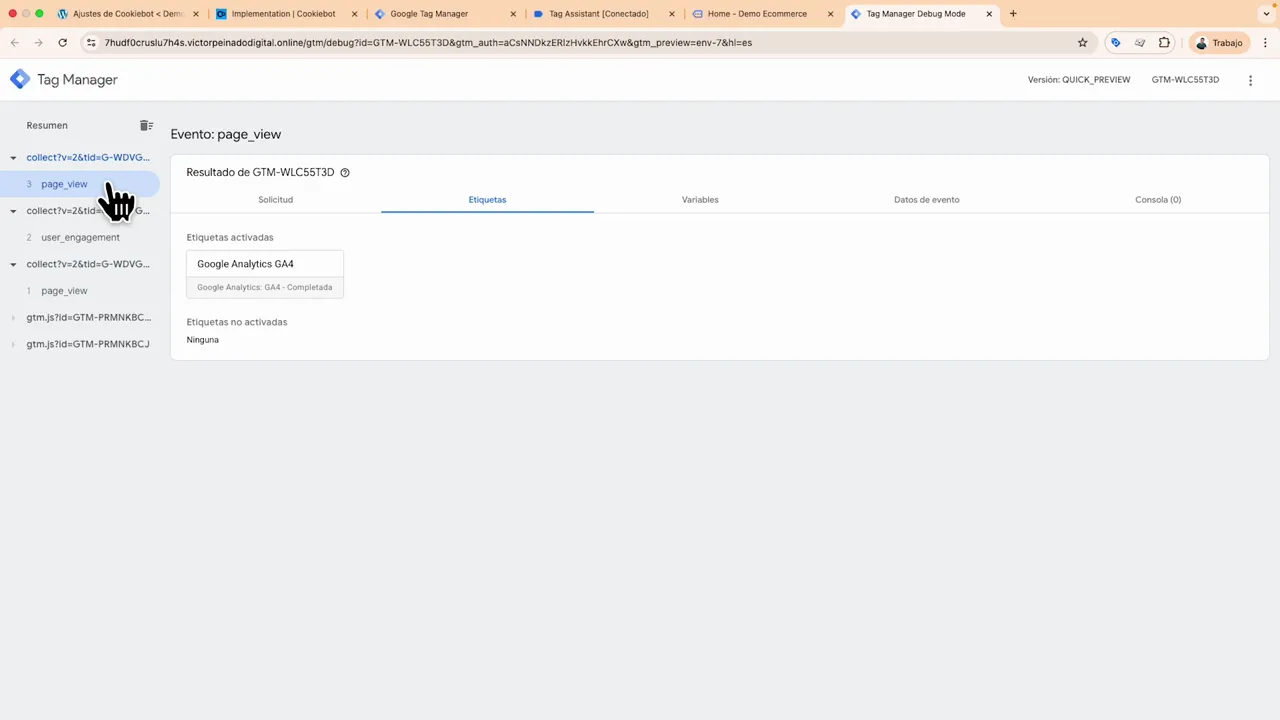Expand the gtm.js?id=GTM-PRMNKBCJ entry
Image resolution: width=1280 pixels, height=720 pixels.
coord(13,343)
